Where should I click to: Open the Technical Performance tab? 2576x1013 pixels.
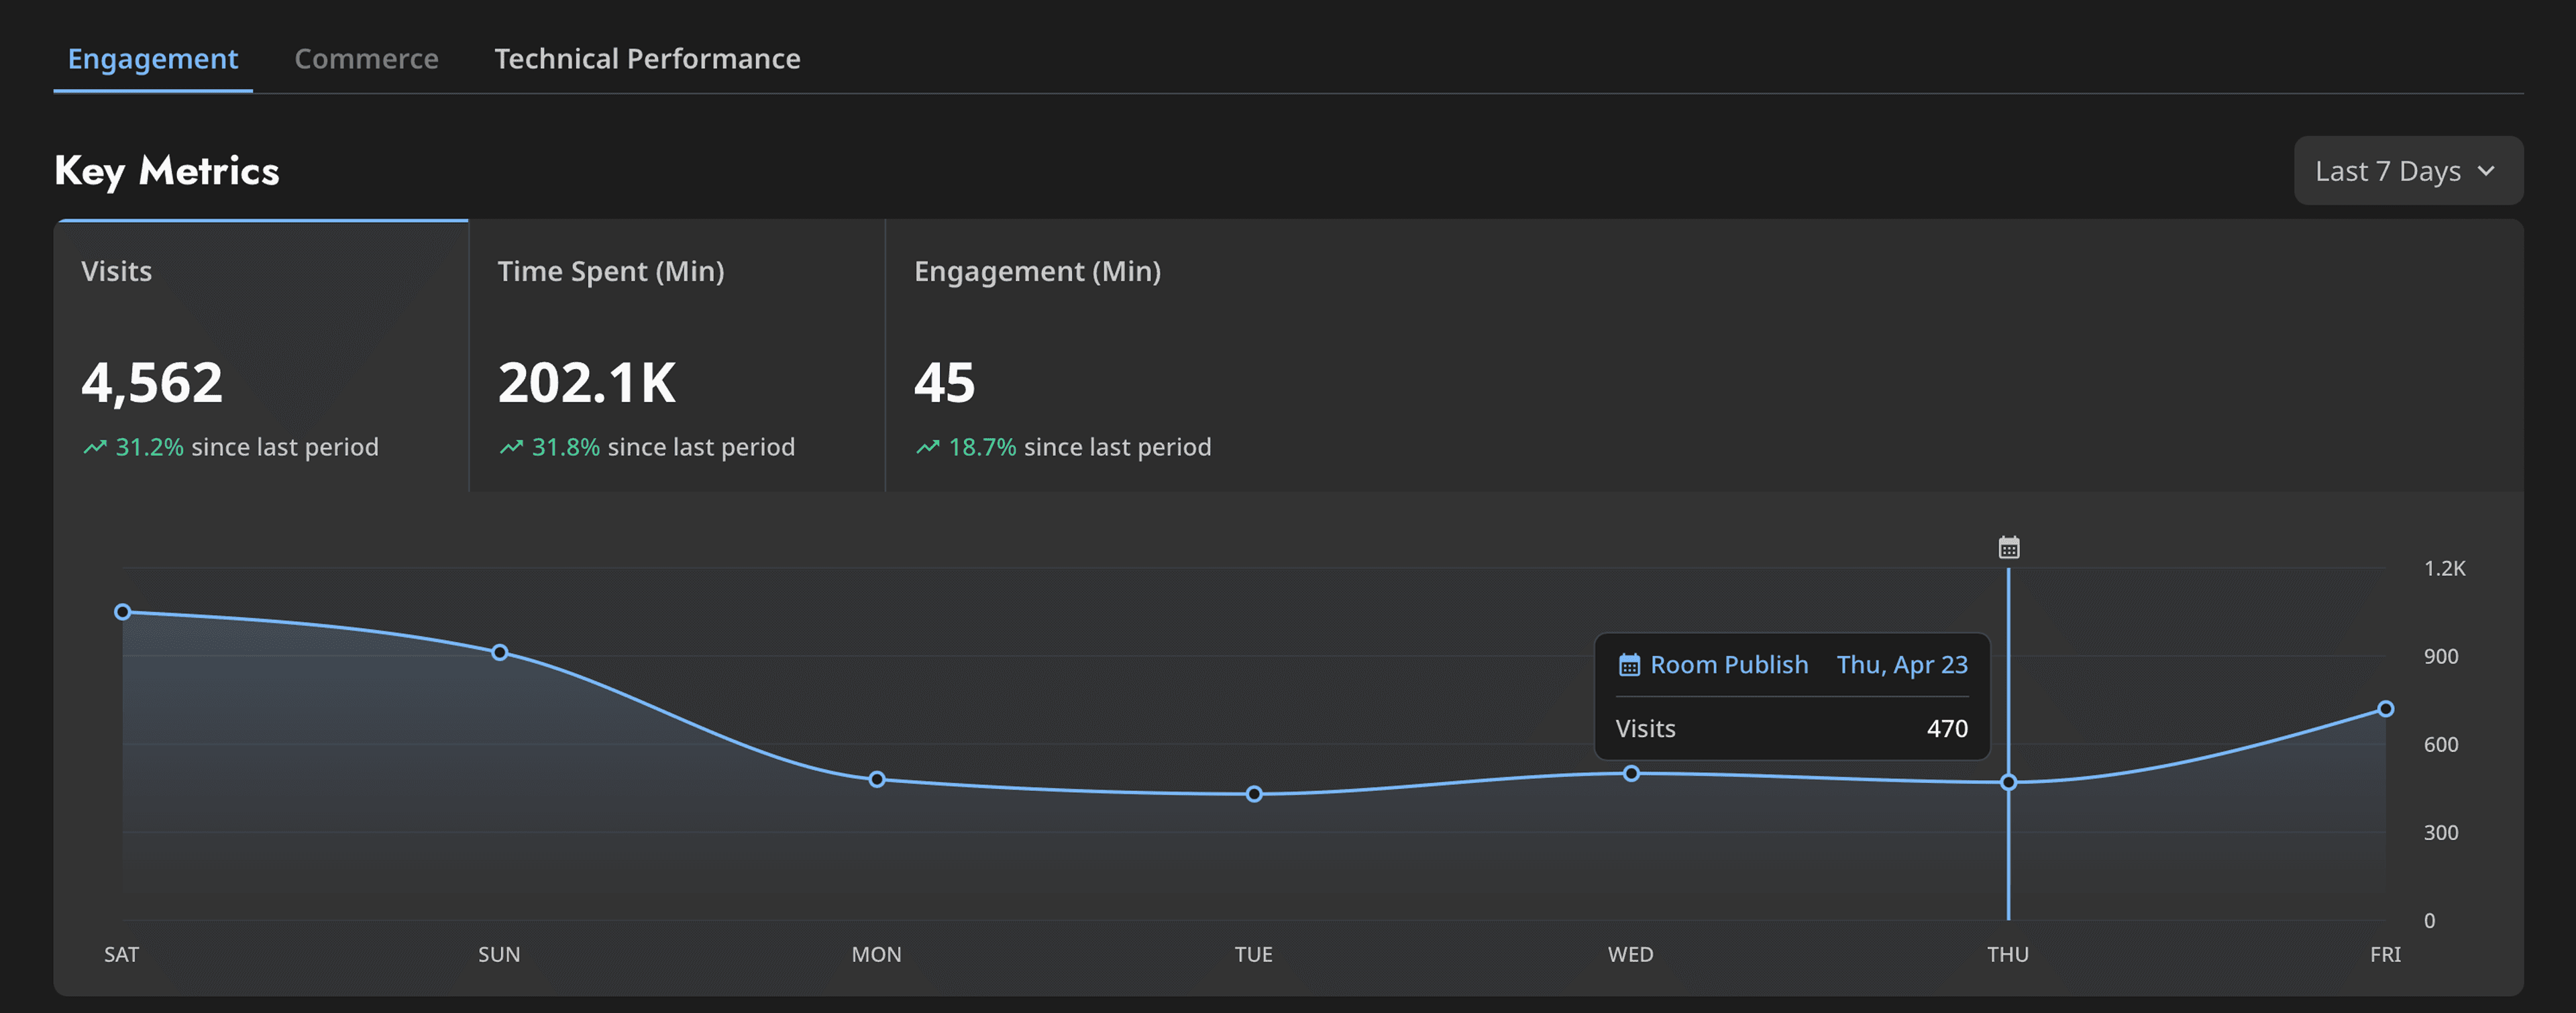click(x=647, y=59)
